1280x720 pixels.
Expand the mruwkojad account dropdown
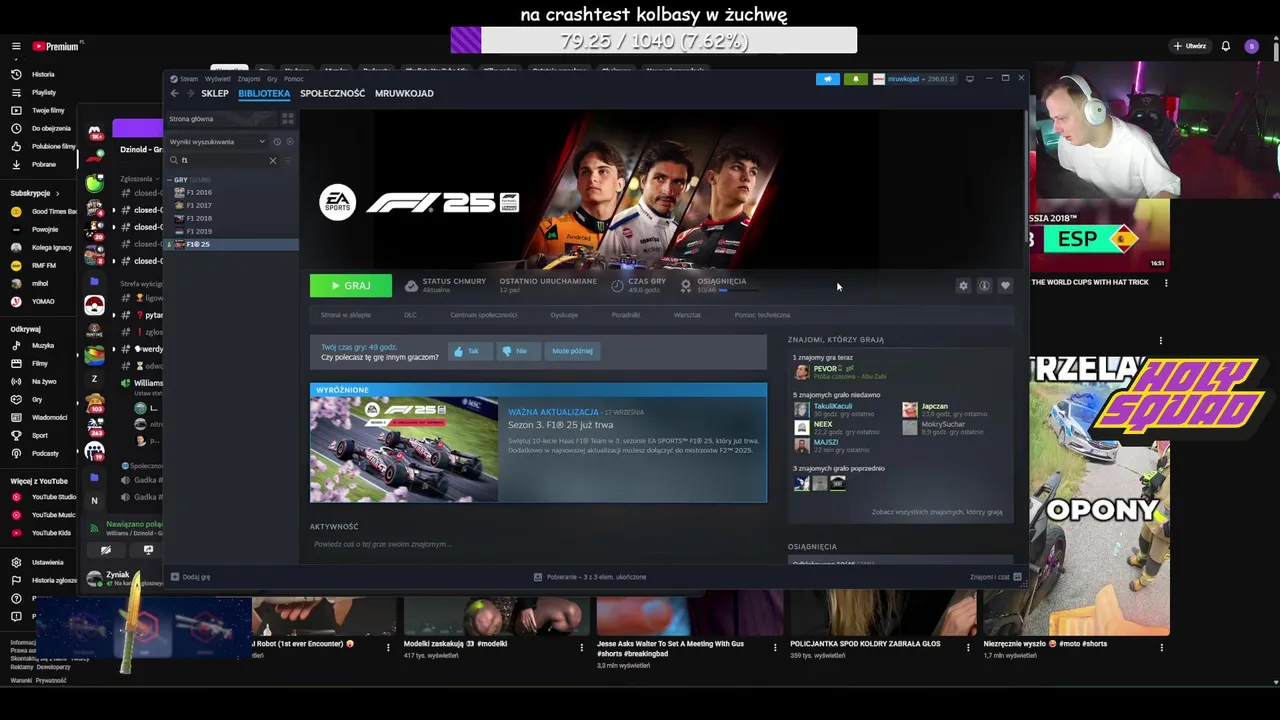[x=914, y=79]
